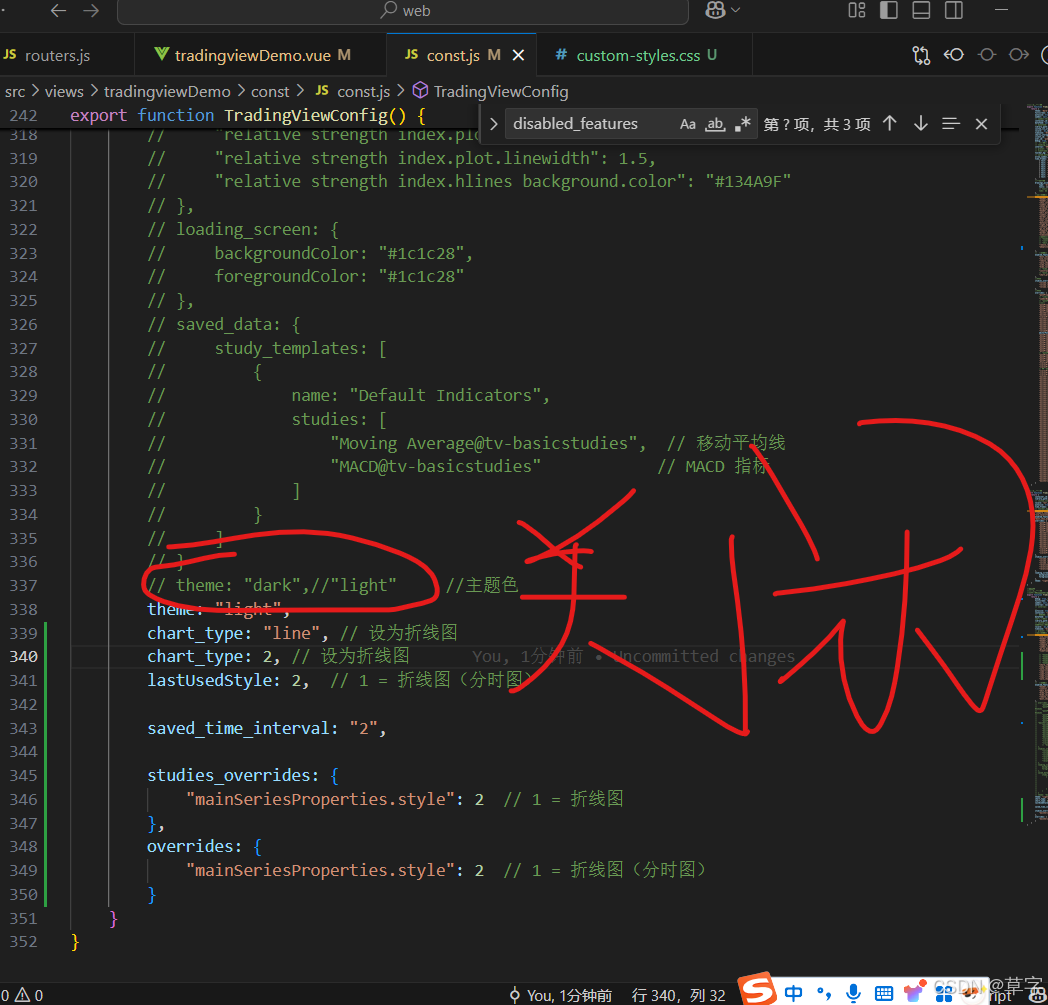The width and height of the screenshot is (1048, 1005).
Task: Toggle the IME punctuation mode icon
Action: 824,994
